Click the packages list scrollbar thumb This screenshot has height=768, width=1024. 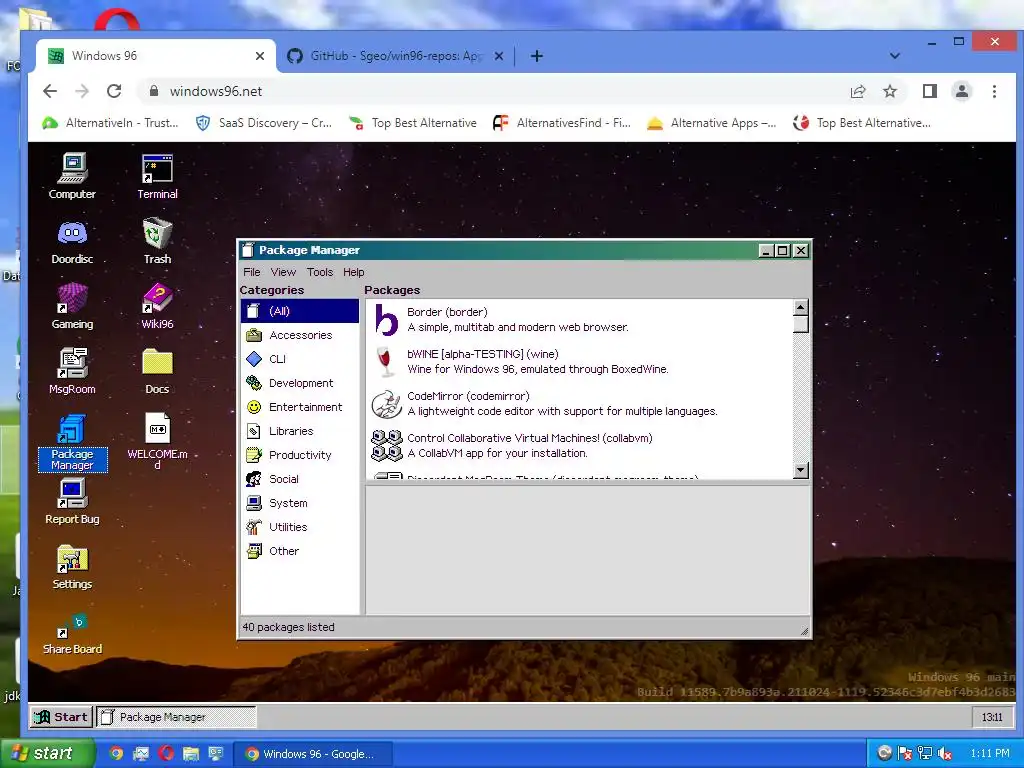click(801, 325)
